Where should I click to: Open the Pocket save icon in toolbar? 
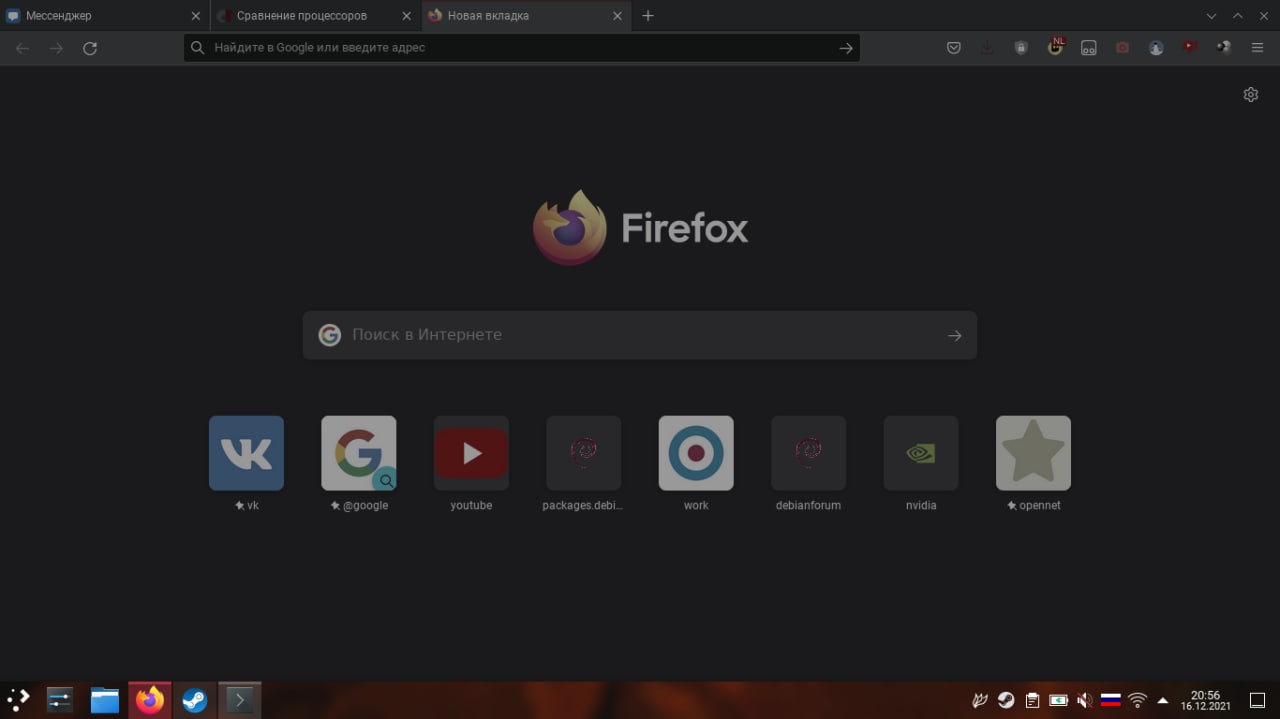pos(954,47)
